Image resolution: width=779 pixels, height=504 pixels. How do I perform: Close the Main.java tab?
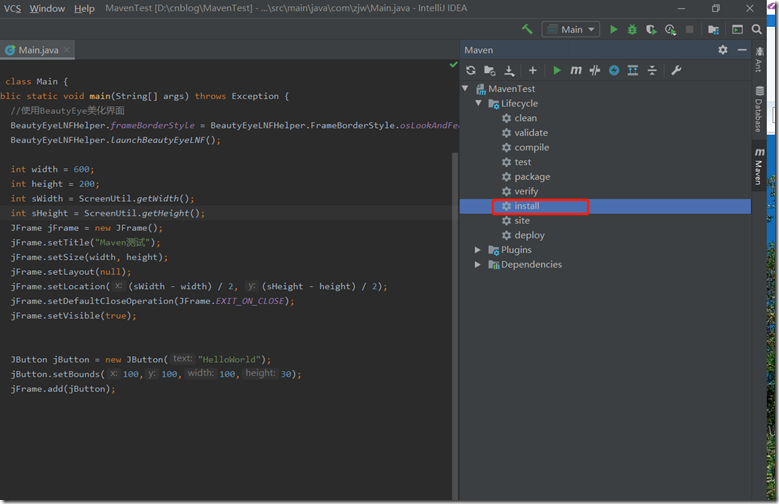point(67,50)
